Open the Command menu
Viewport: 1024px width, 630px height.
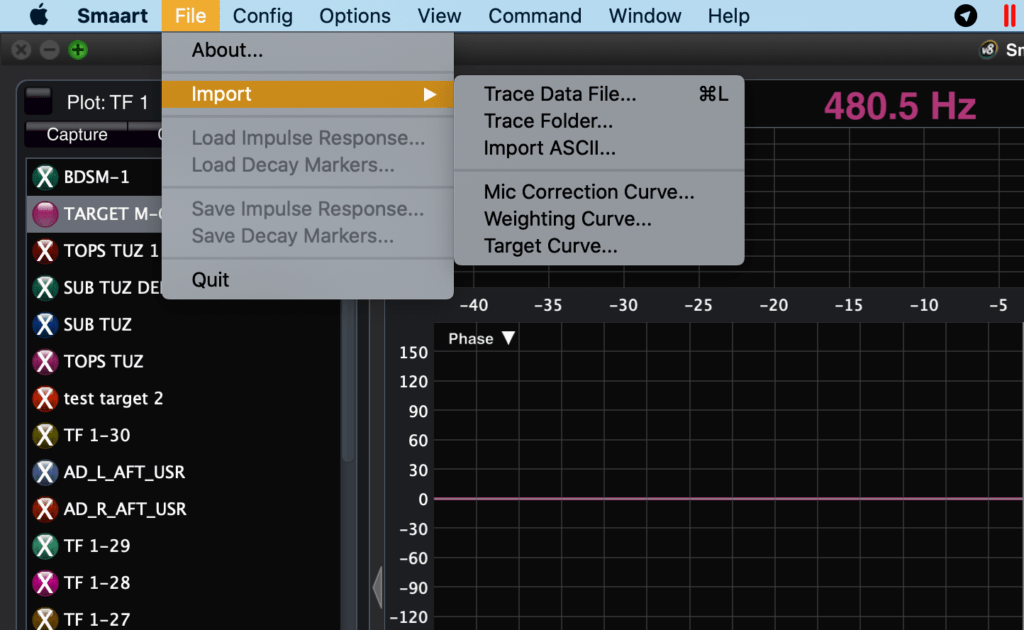point(535,16)
